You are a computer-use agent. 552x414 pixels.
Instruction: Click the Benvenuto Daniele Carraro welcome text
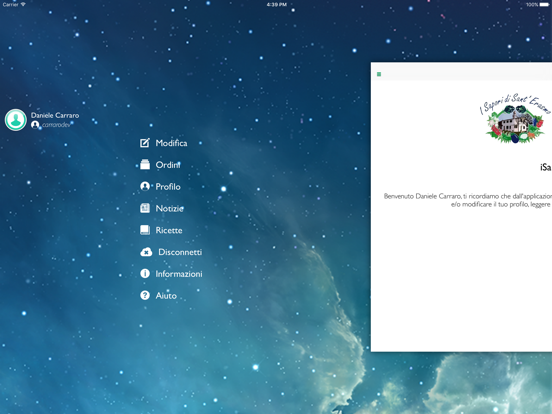coord(468,200)
